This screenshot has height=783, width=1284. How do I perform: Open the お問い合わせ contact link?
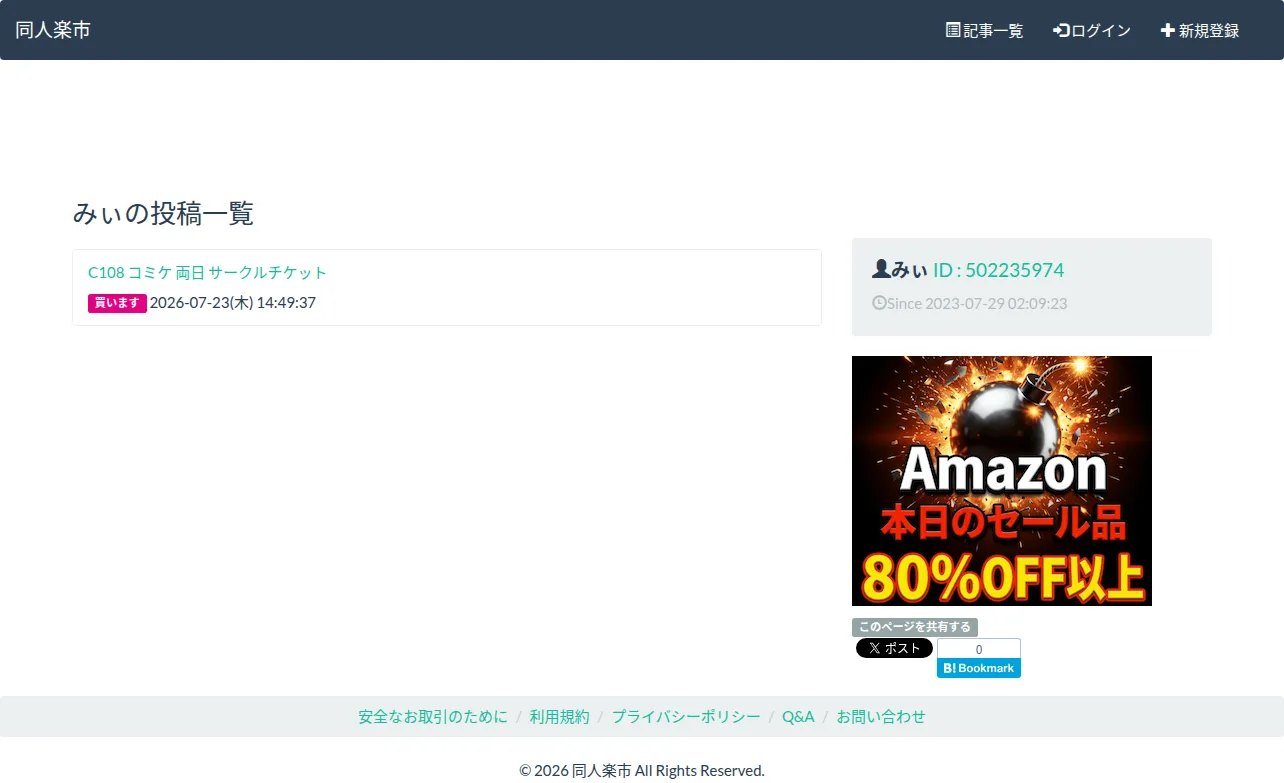pyautogui.click(x=881, y=716)
